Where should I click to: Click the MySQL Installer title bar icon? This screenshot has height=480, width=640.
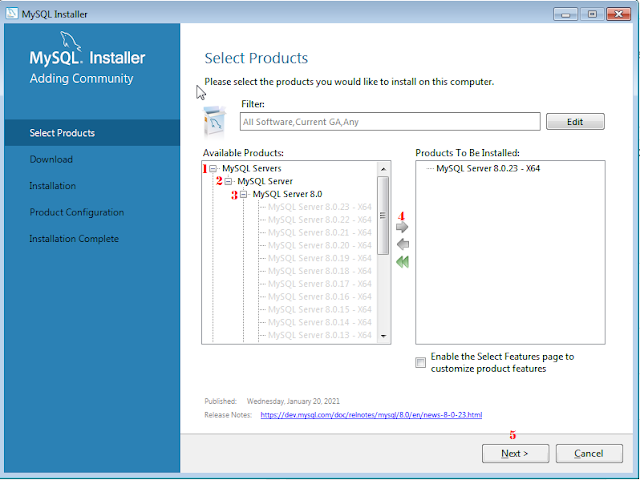tap(11, 13)
